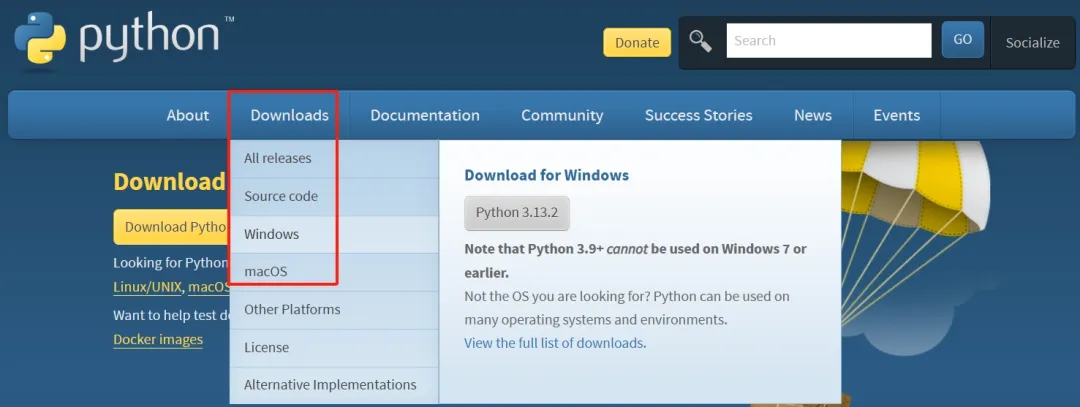The width and height of the screenshot is (1080, 407).
Task: Expand the Socialize menu
Action: click(1032, 42)
